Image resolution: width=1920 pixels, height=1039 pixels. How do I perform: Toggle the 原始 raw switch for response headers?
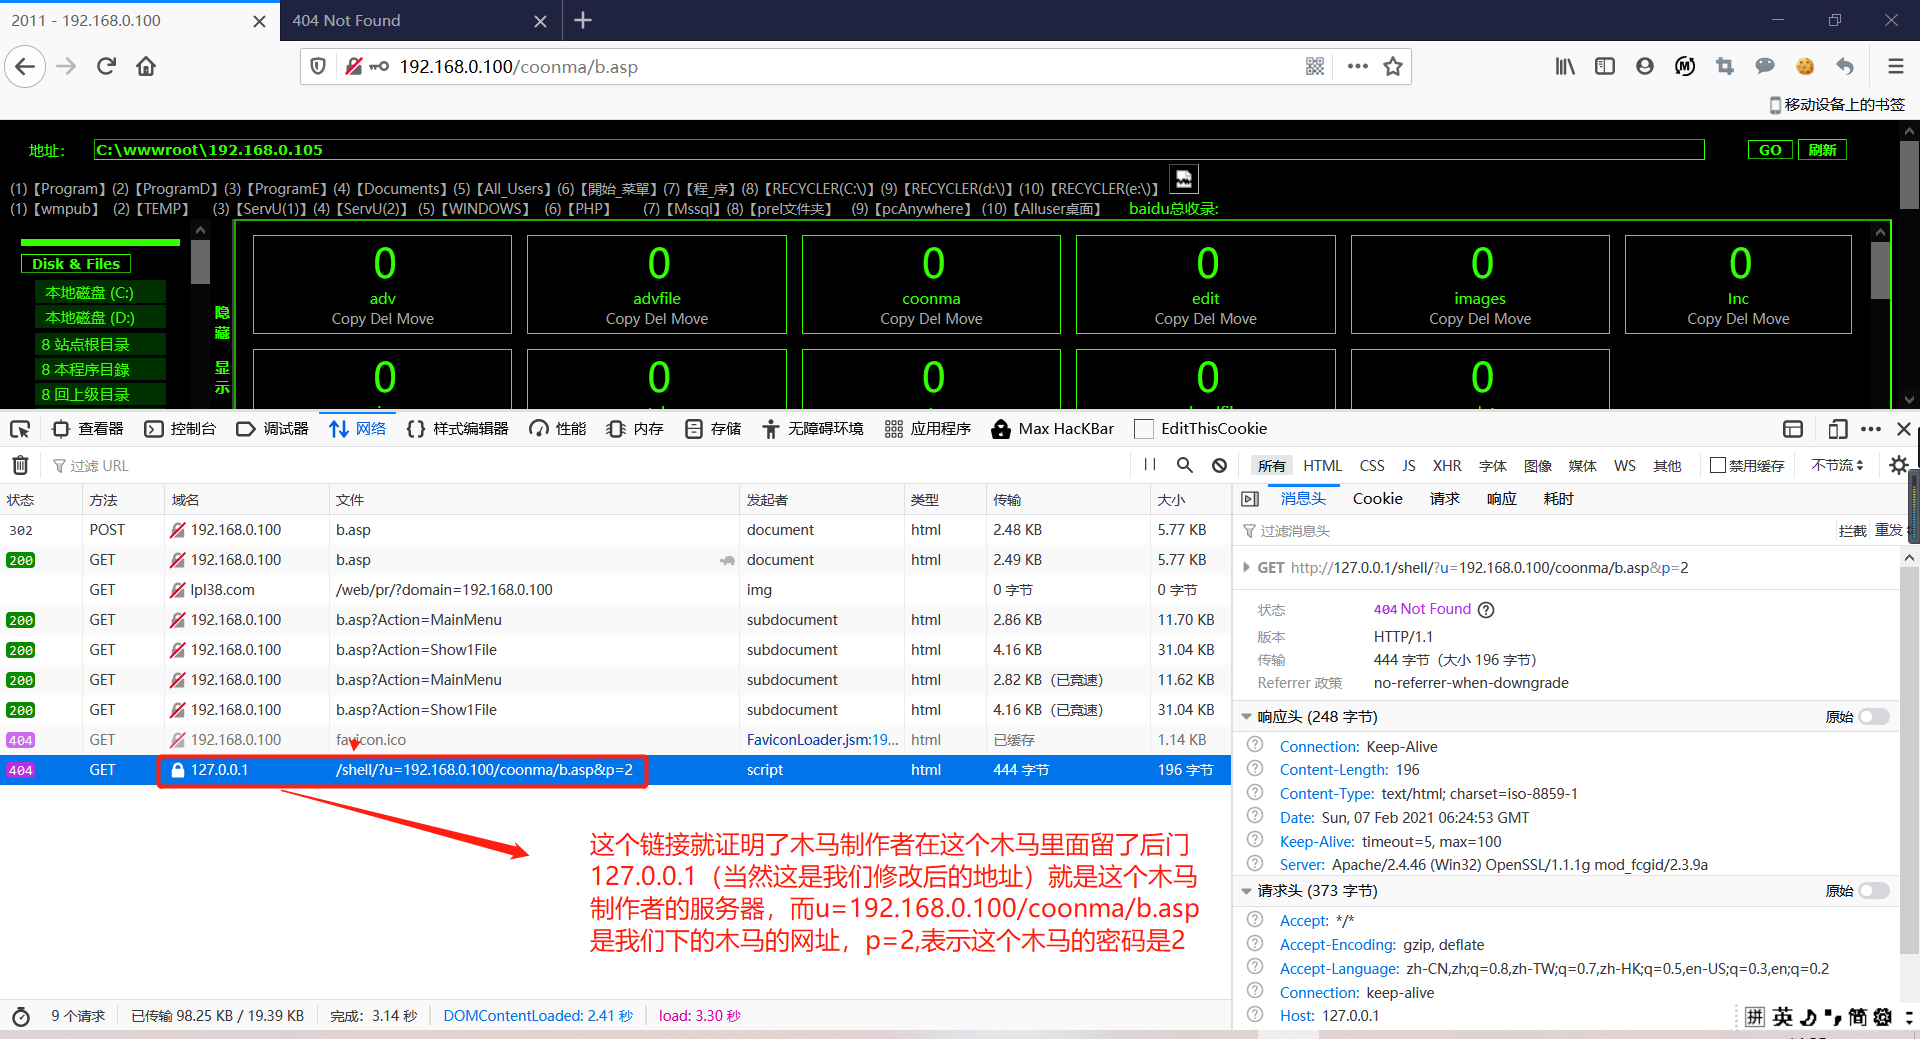pos(1873,716)
